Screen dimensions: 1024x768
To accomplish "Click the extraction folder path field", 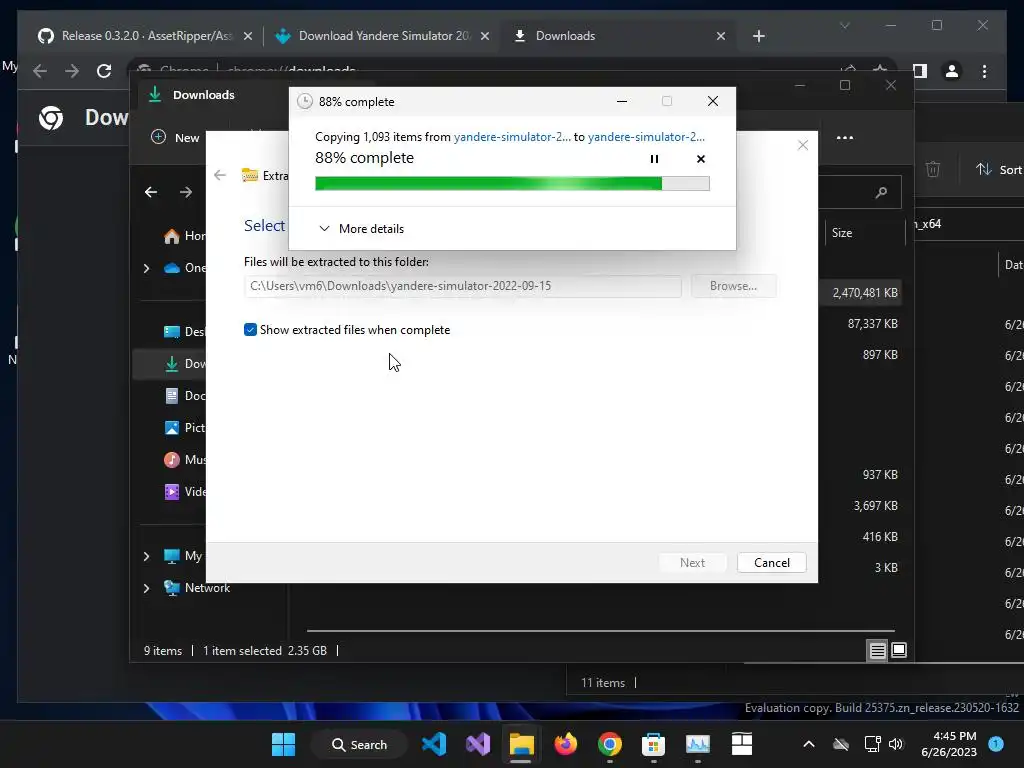I will 462,286.
